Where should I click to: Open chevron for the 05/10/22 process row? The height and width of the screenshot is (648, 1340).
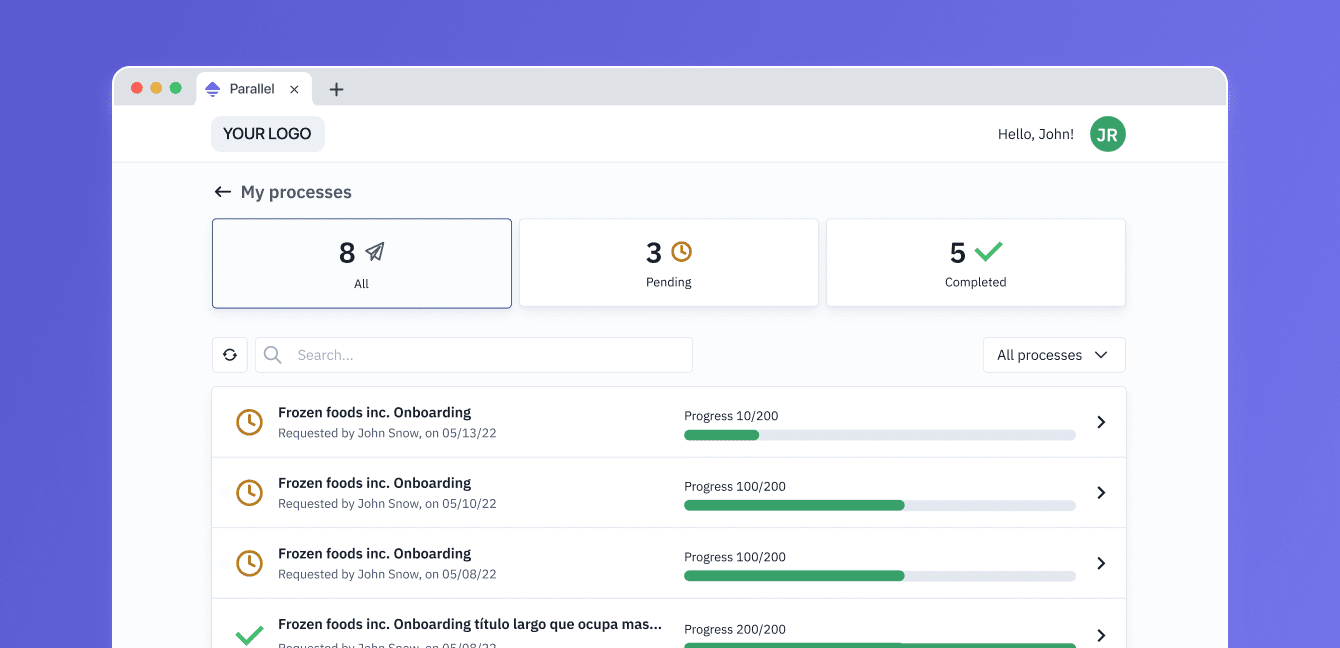pos(1101,492)
